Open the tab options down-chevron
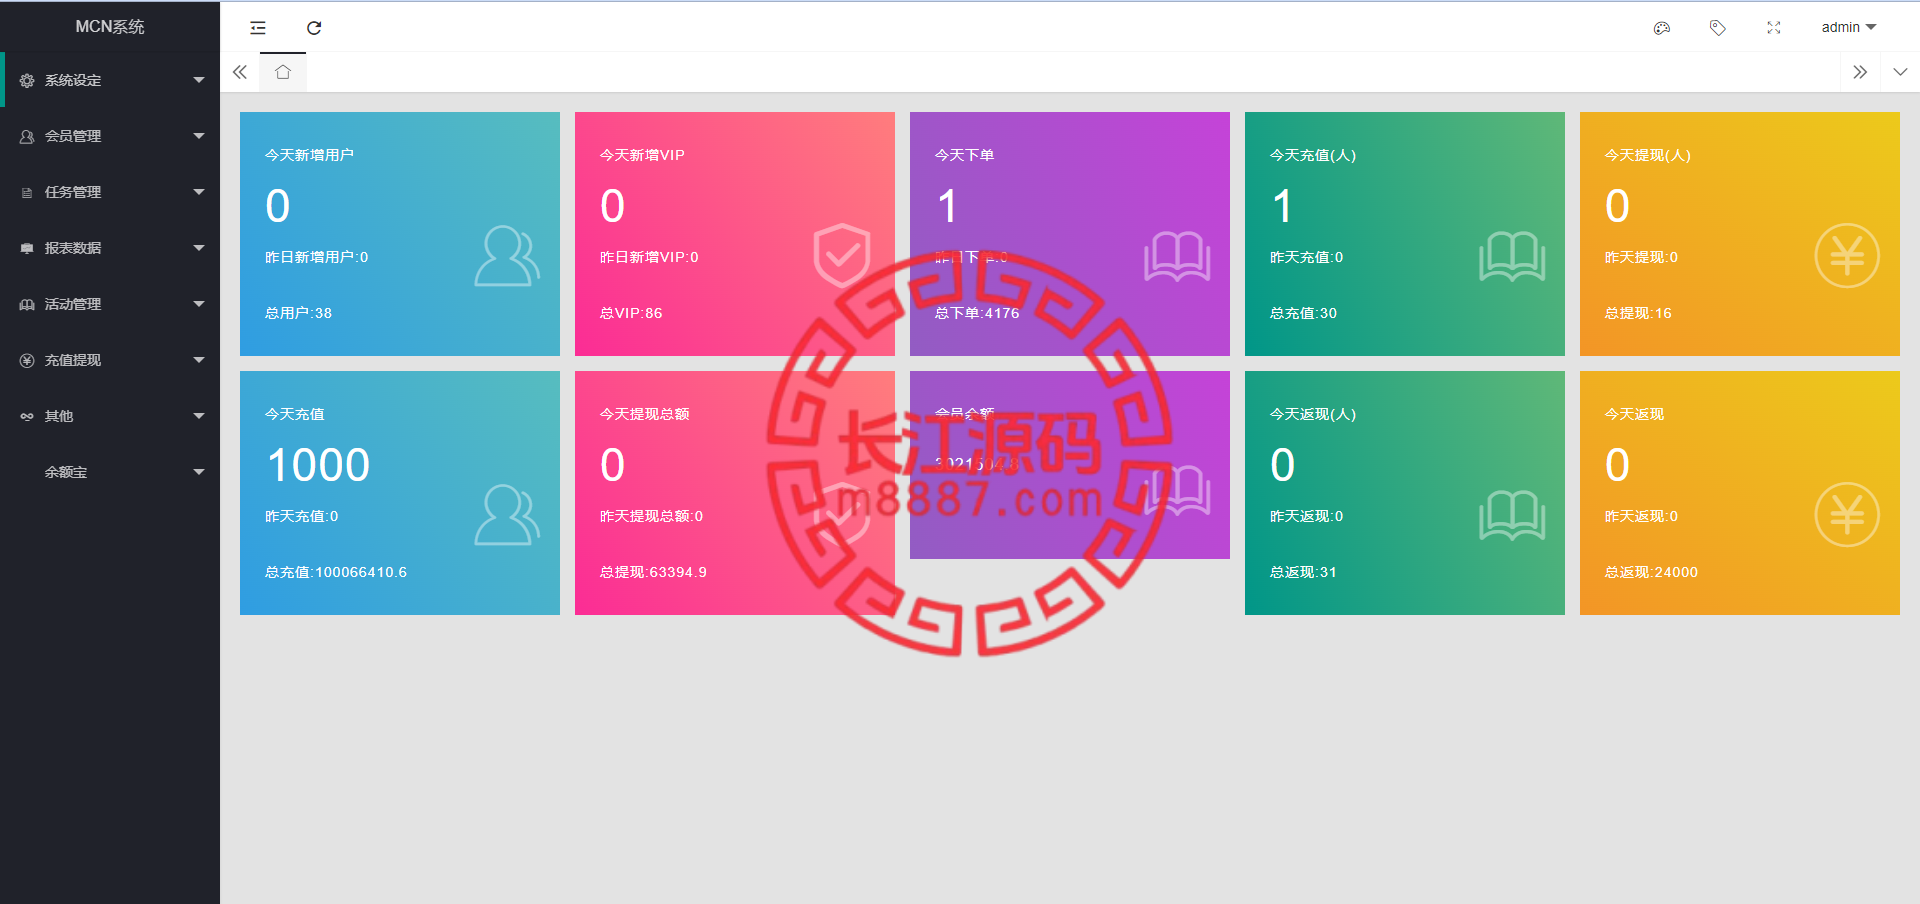Image resolution: width=1920 pixels, height=904 pixels. pos(1900,72)
